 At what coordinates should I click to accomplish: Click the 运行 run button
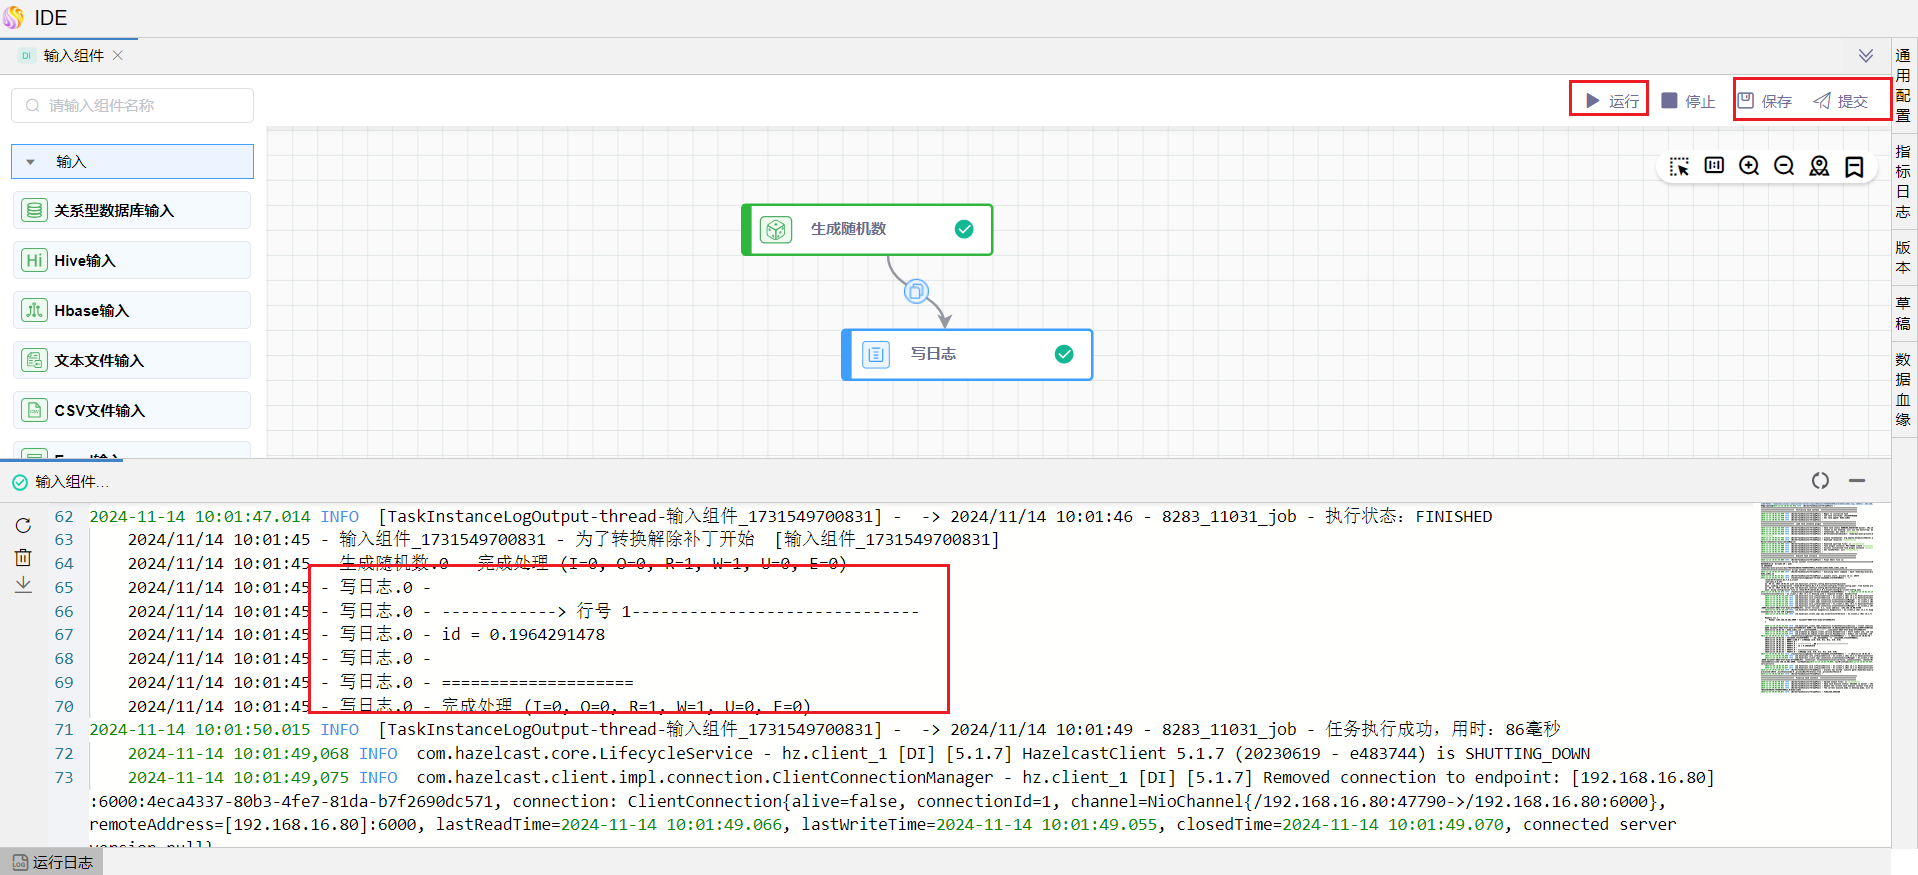click(x=1610, y=101)
